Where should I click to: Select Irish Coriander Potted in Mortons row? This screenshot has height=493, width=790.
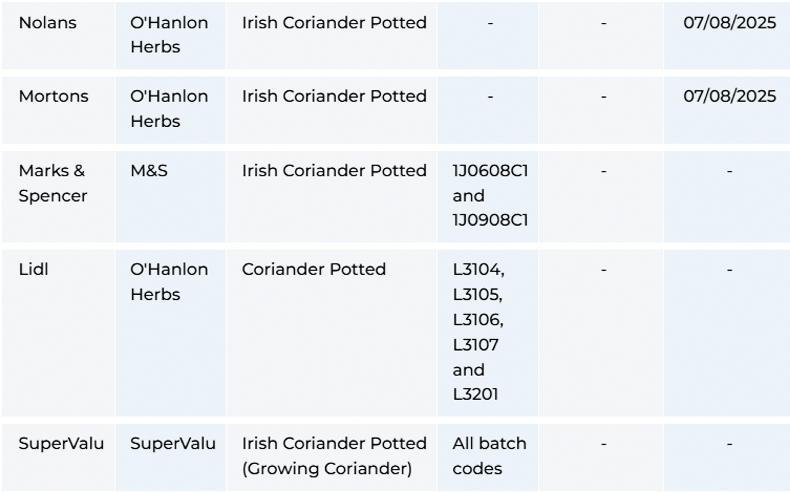tap(334, 97)
